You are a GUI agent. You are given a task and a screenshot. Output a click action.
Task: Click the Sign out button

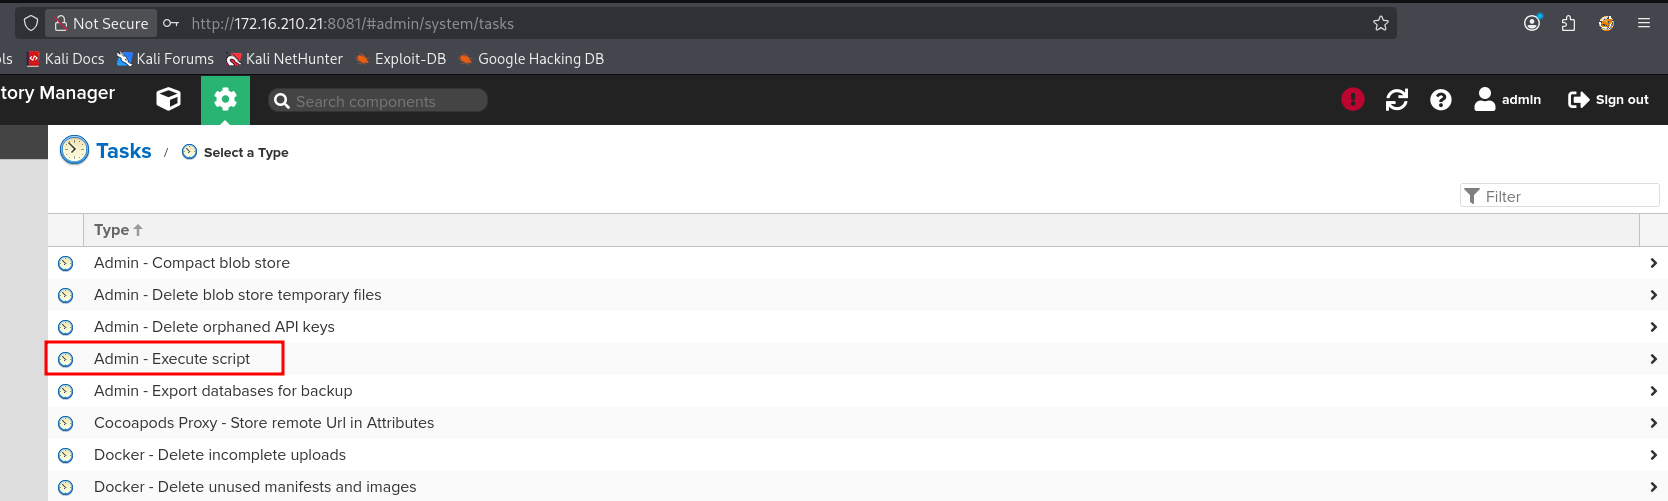click(1608, 99)
